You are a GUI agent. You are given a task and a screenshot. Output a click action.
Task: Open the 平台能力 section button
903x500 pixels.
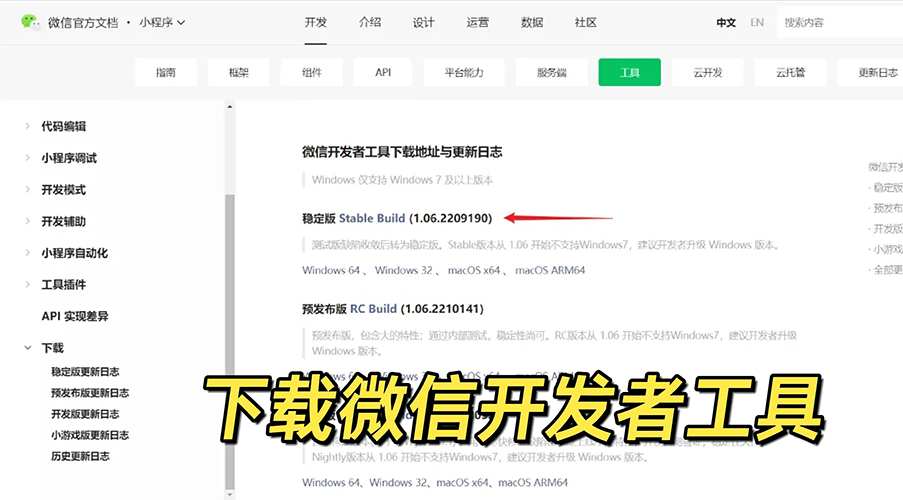pos(464,72)
